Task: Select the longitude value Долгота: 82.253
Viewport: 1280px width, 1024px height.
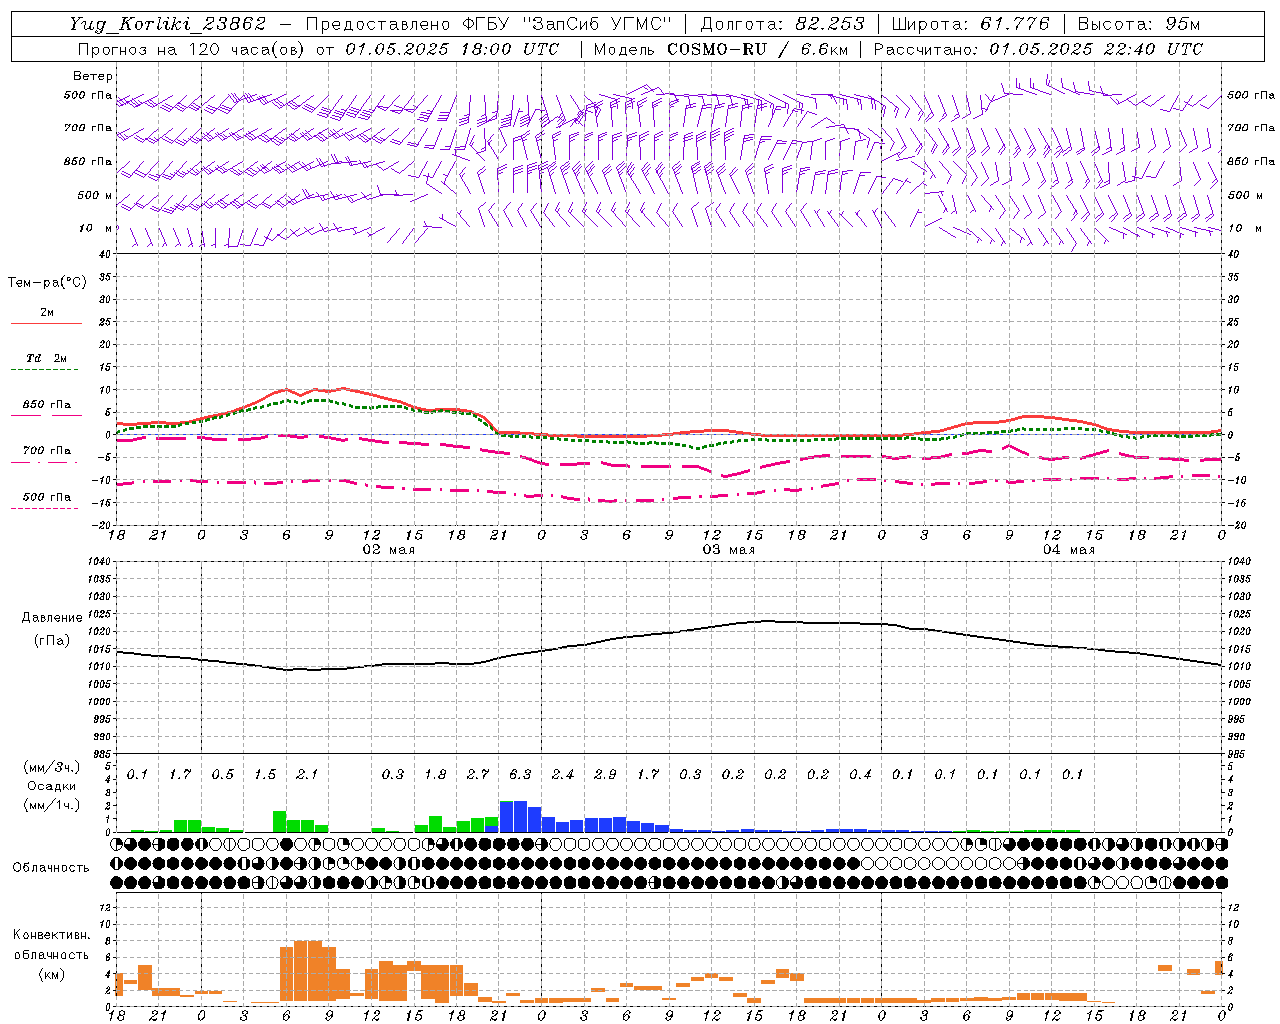Action: point(782,24)
